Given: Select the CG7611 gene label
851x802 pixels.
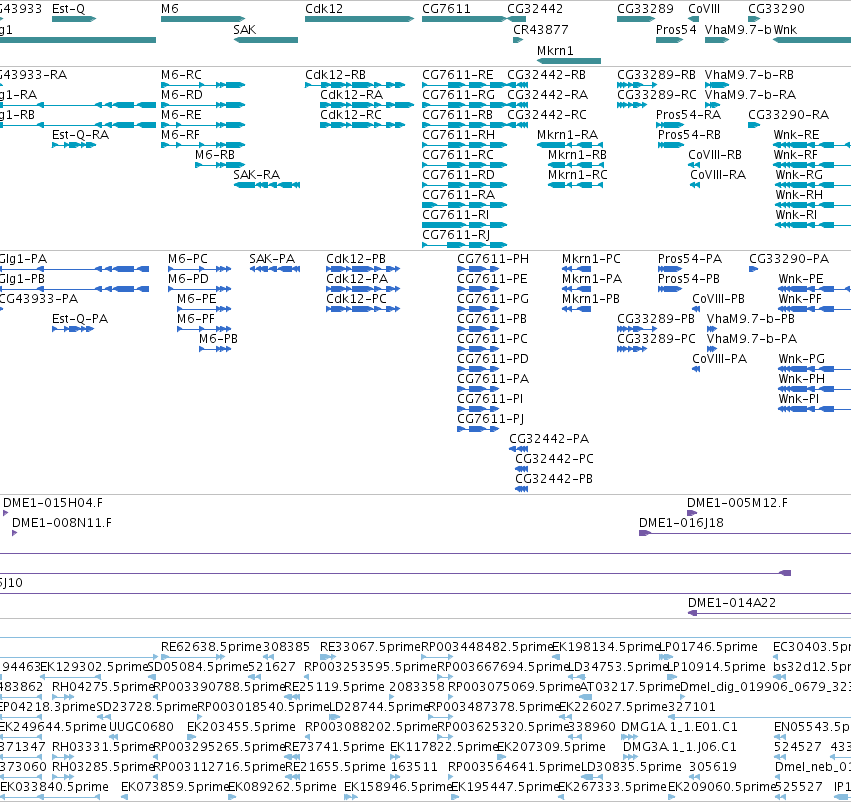Looking at the screenshot, I should point(446,9).
